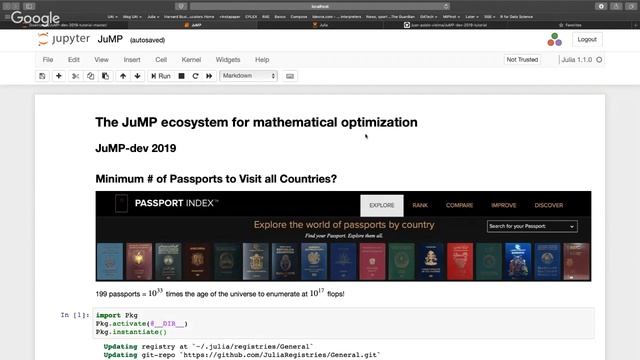This screenshot has width=640, height=360.
Task: Switch to the Favorites browser tab
Action: click(570, 25)
